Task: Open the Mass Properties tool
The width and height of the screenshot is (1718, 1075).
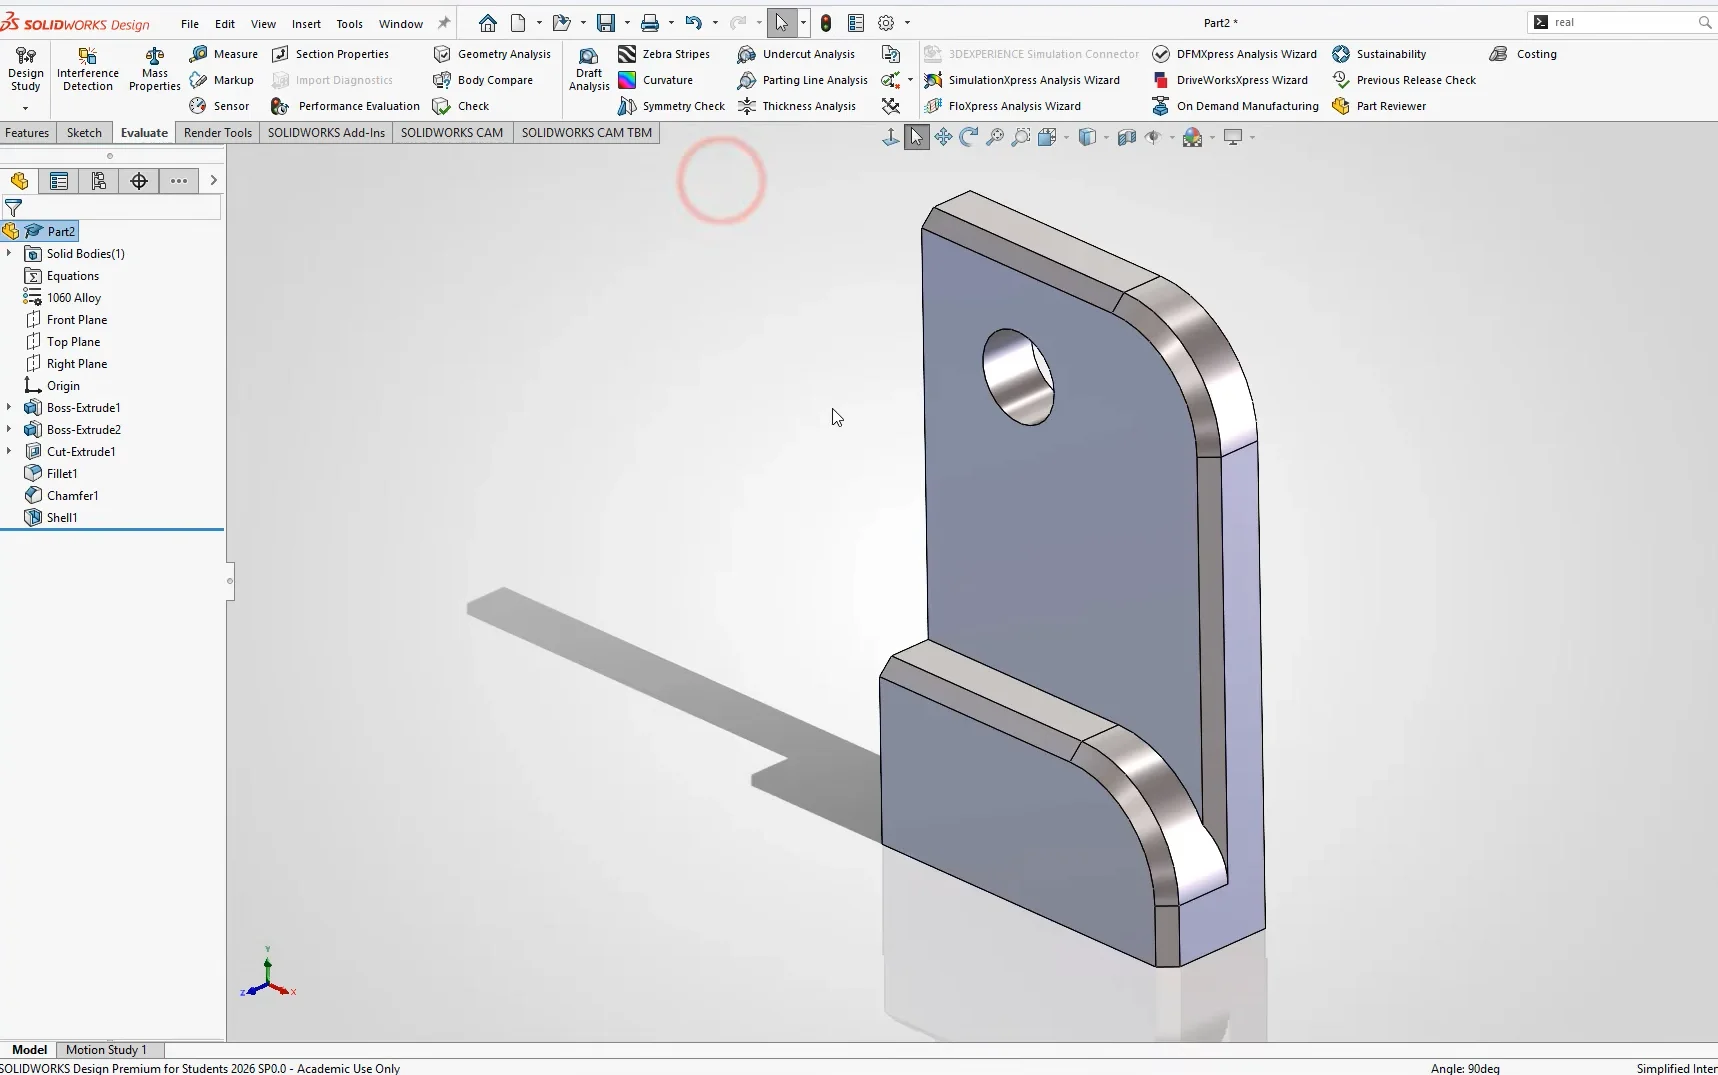Action: coord(155,70)
